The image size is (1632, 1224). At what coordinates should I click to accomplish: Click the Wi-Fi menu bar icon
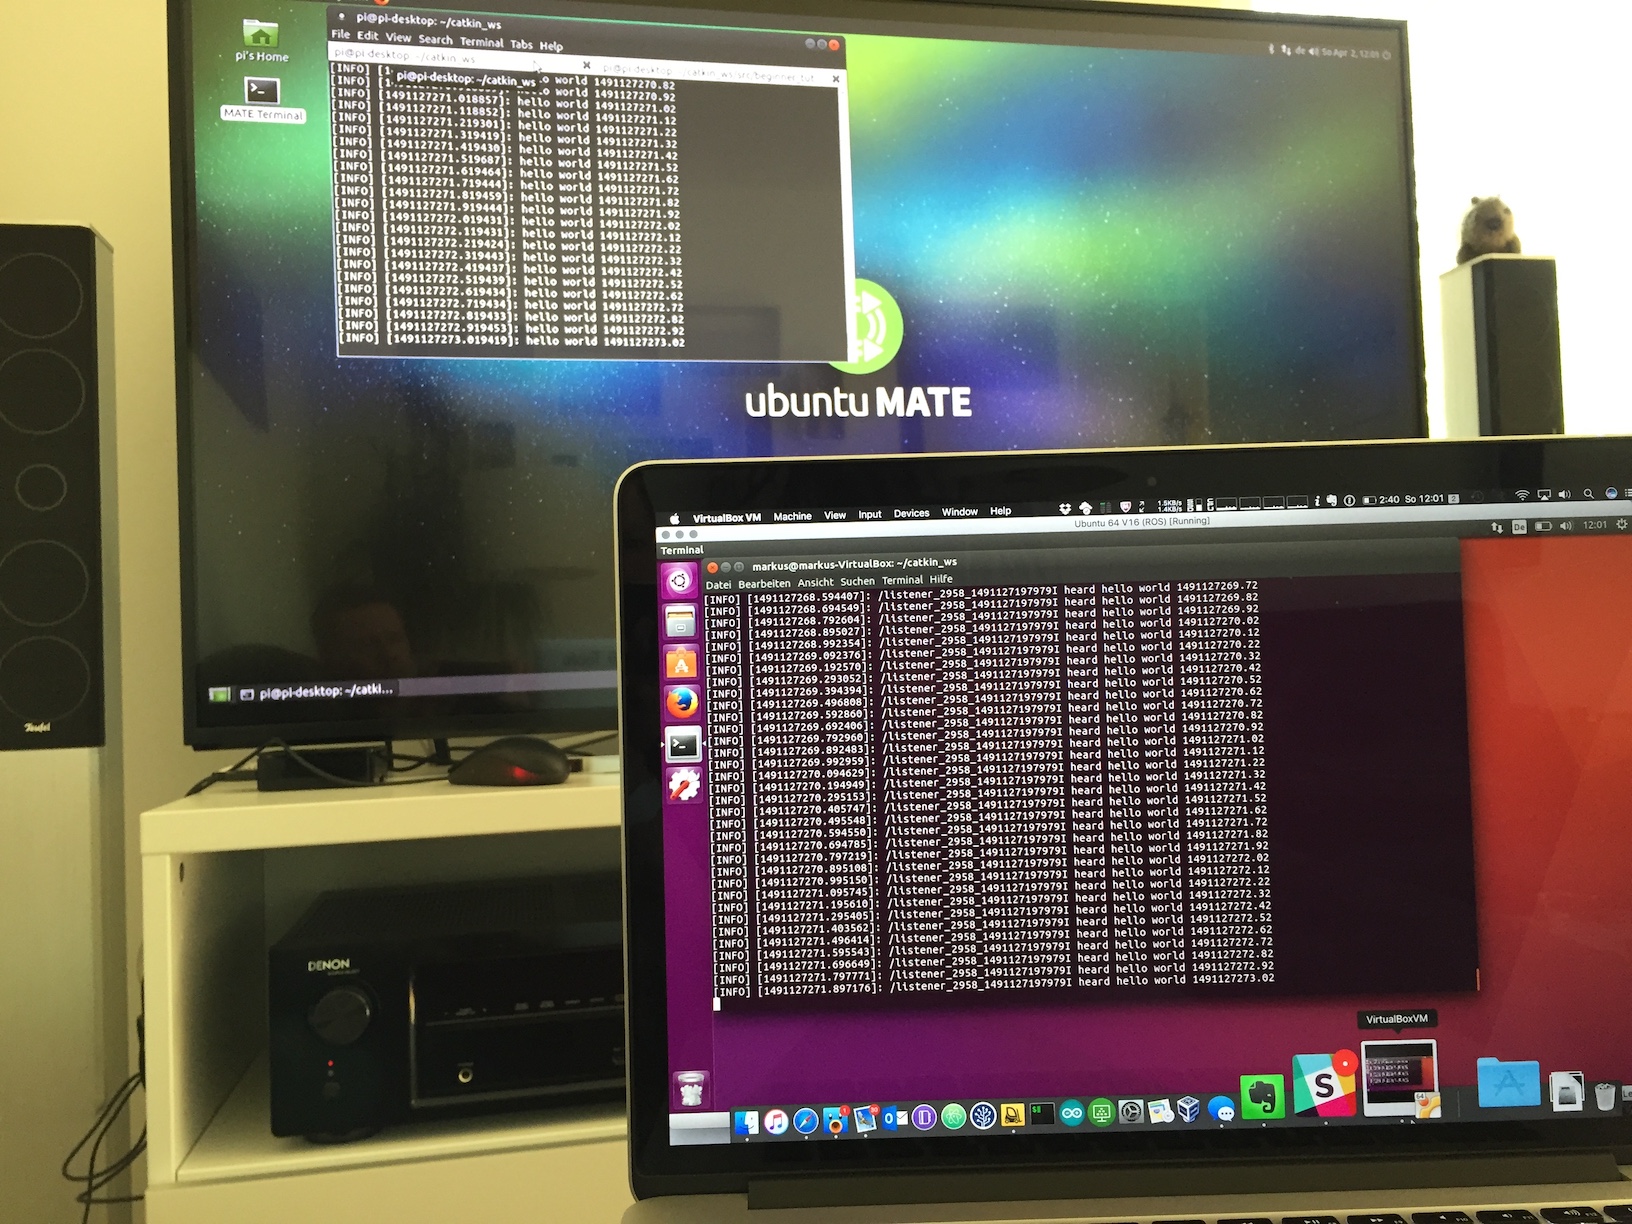1522,495
